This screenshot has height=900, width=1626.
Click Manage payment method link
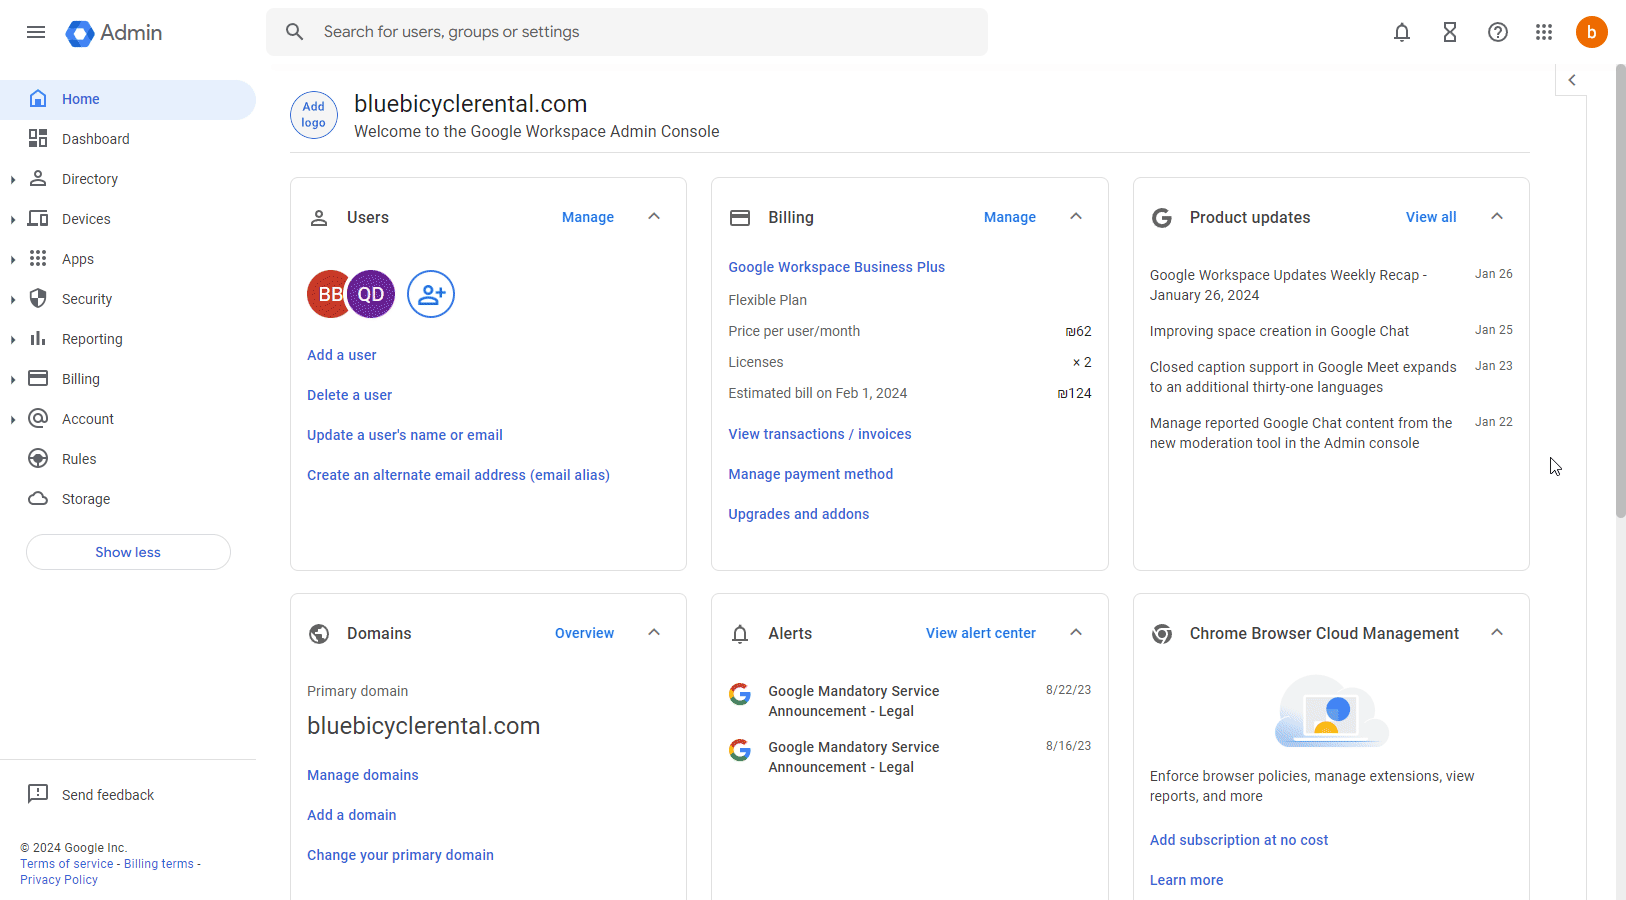[811, 474]
